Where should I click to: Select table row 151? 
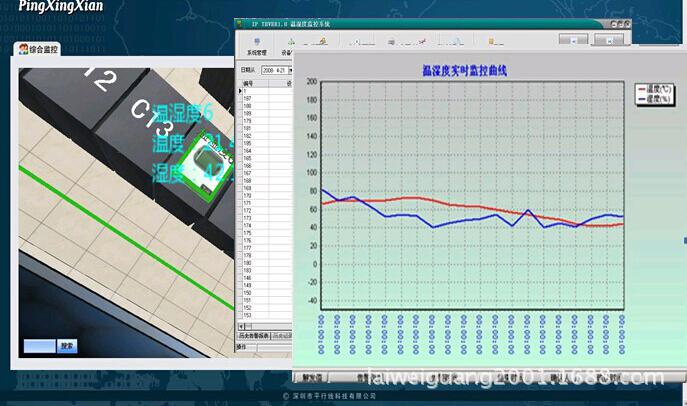click(267, 300)
